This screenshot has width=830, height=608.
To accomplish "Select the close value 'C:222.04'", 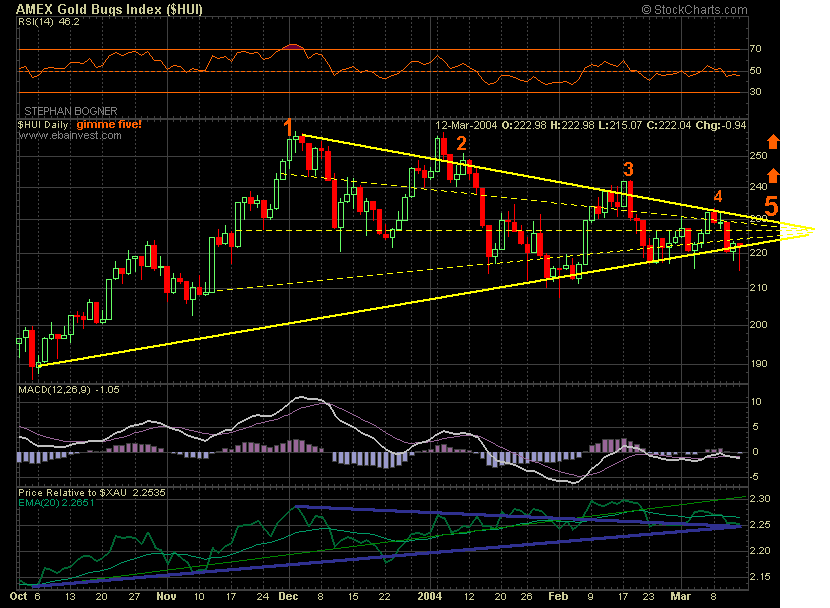I will pyautogui.click(x=669, y=125).
